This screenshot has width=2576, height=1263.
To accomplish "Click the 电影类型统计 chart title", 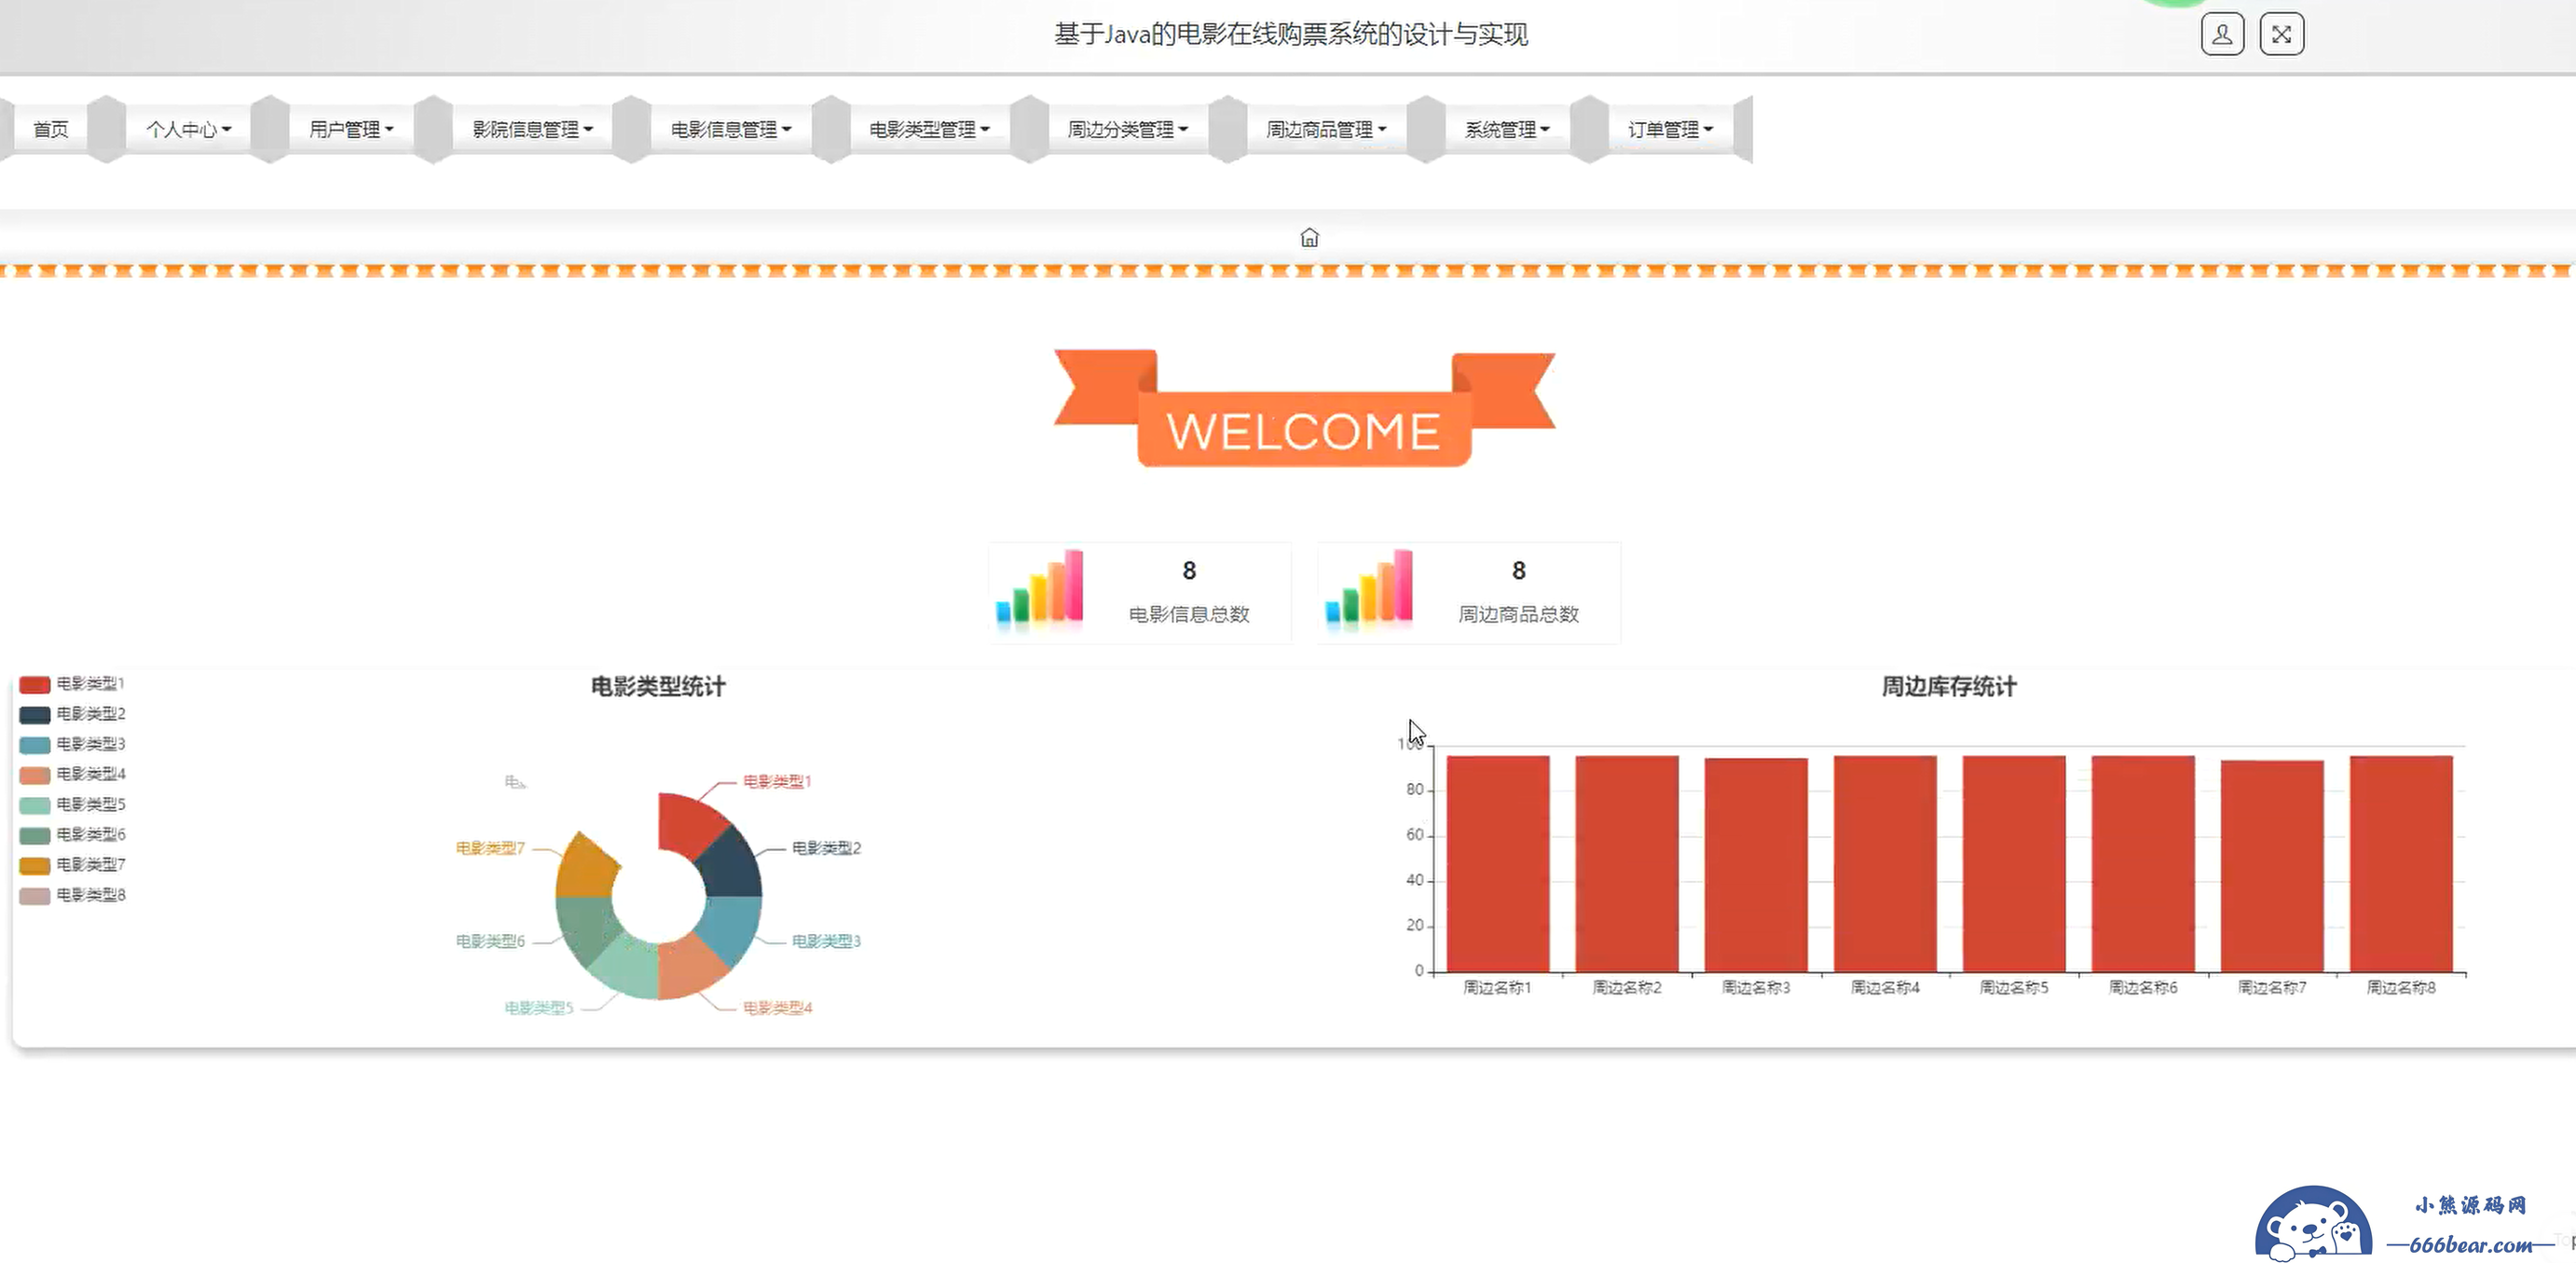I will (x=658, y=687).
